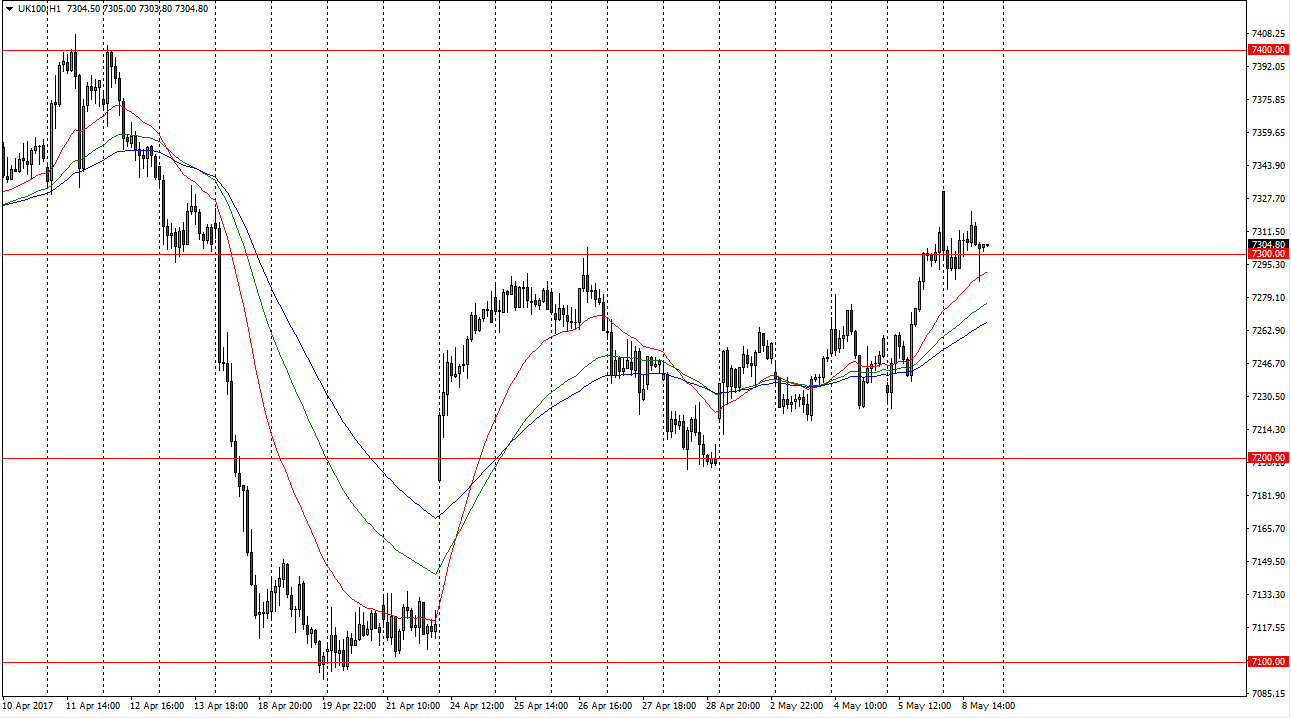Image resolution: width=1291 pixels, height=718 pixels.
Task: Click the 7343.90 price scale value
Action: tap(1267, 166)
